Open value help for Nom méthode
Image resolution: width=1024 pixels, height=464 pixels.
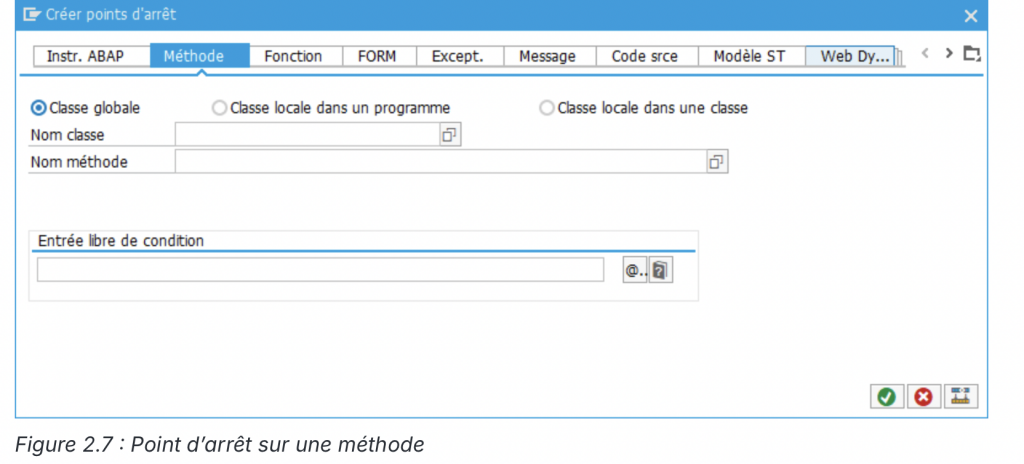pos(716,162)
